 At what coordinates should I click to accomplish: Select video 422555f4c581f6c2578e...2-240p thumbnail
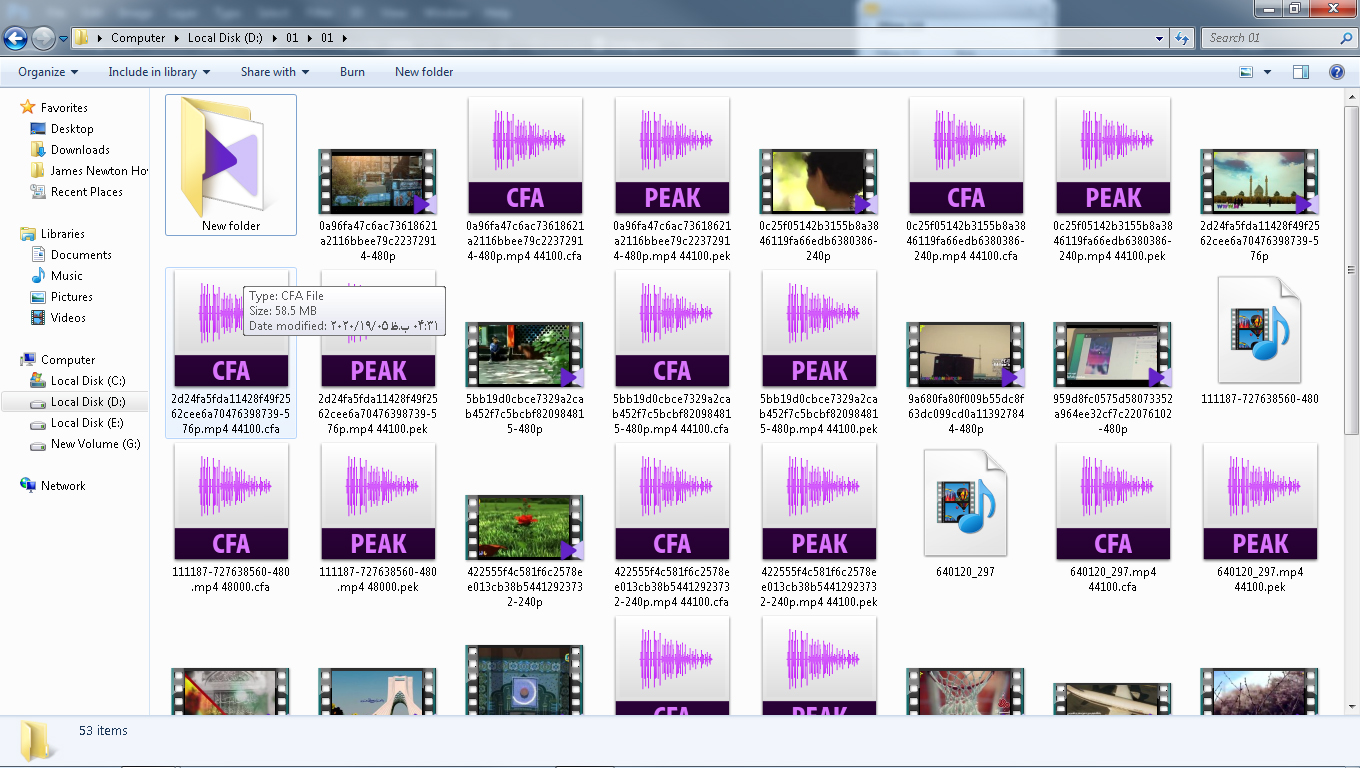coord(525,528)
